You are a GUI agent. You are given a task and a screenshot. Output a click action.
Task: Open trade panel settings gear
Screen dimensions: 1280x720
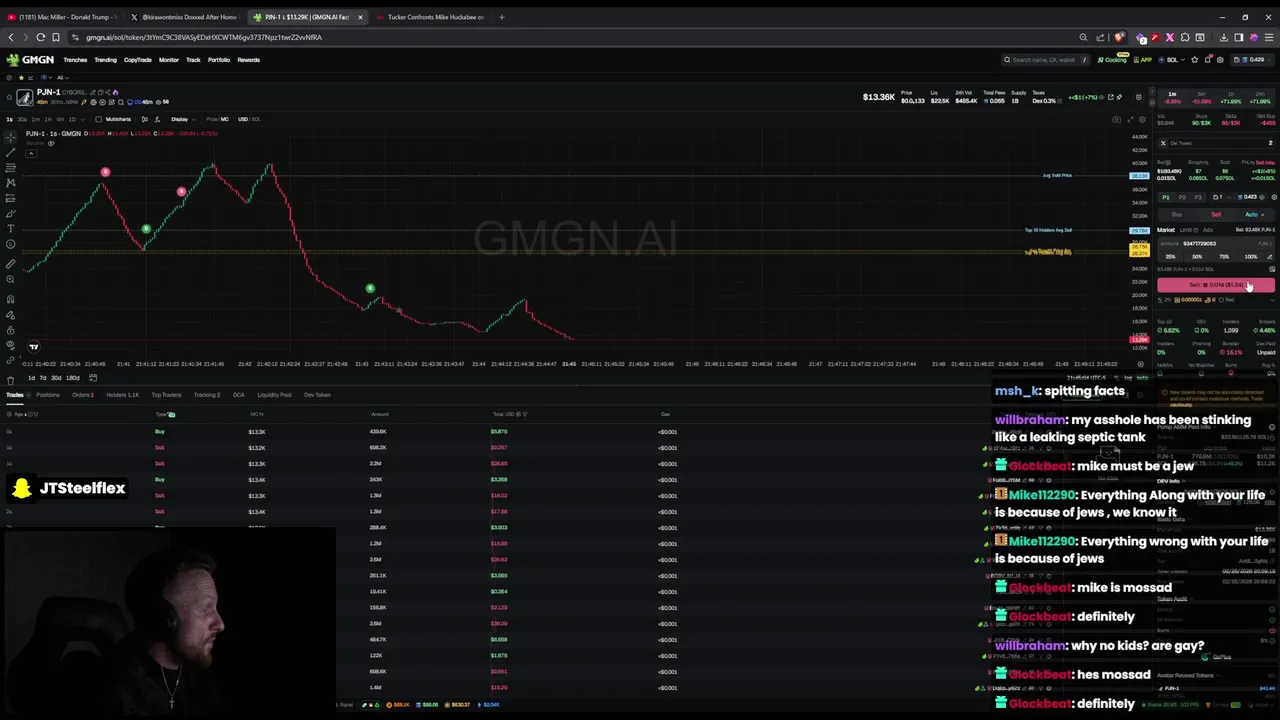coord(1273,197)
